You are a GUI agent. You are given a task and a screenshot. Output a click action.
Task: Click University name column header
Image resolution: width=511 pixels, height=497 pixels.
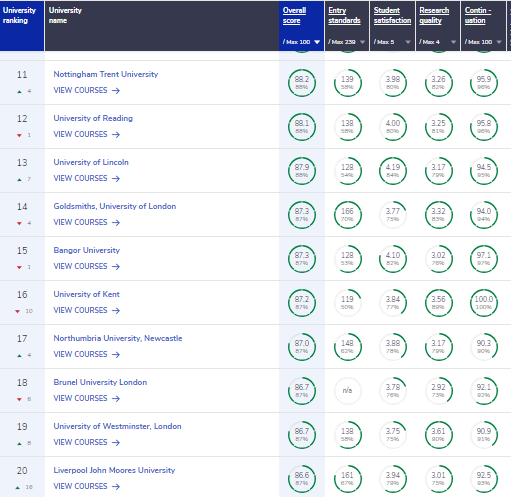coord(162,26)
